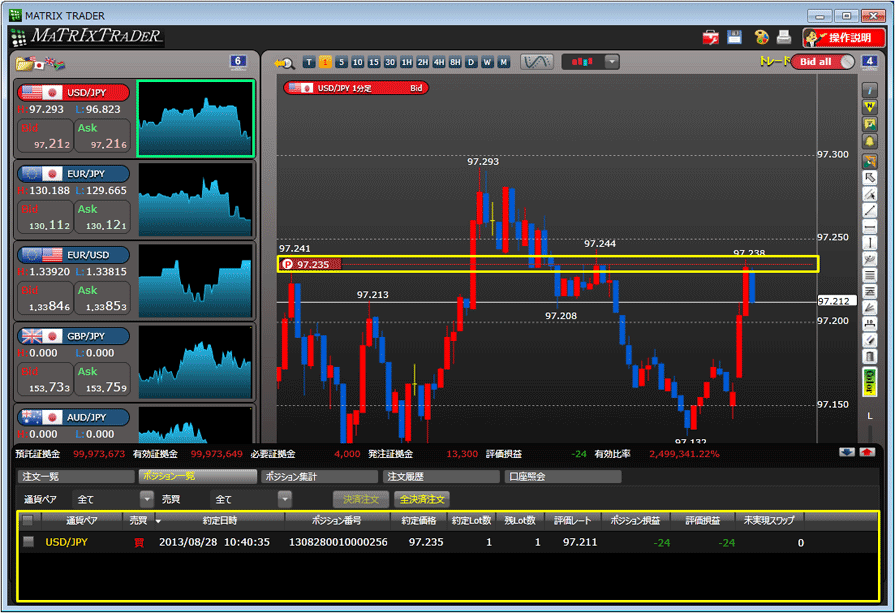Select the trend line drawing tool

click(x=869, y=211)
